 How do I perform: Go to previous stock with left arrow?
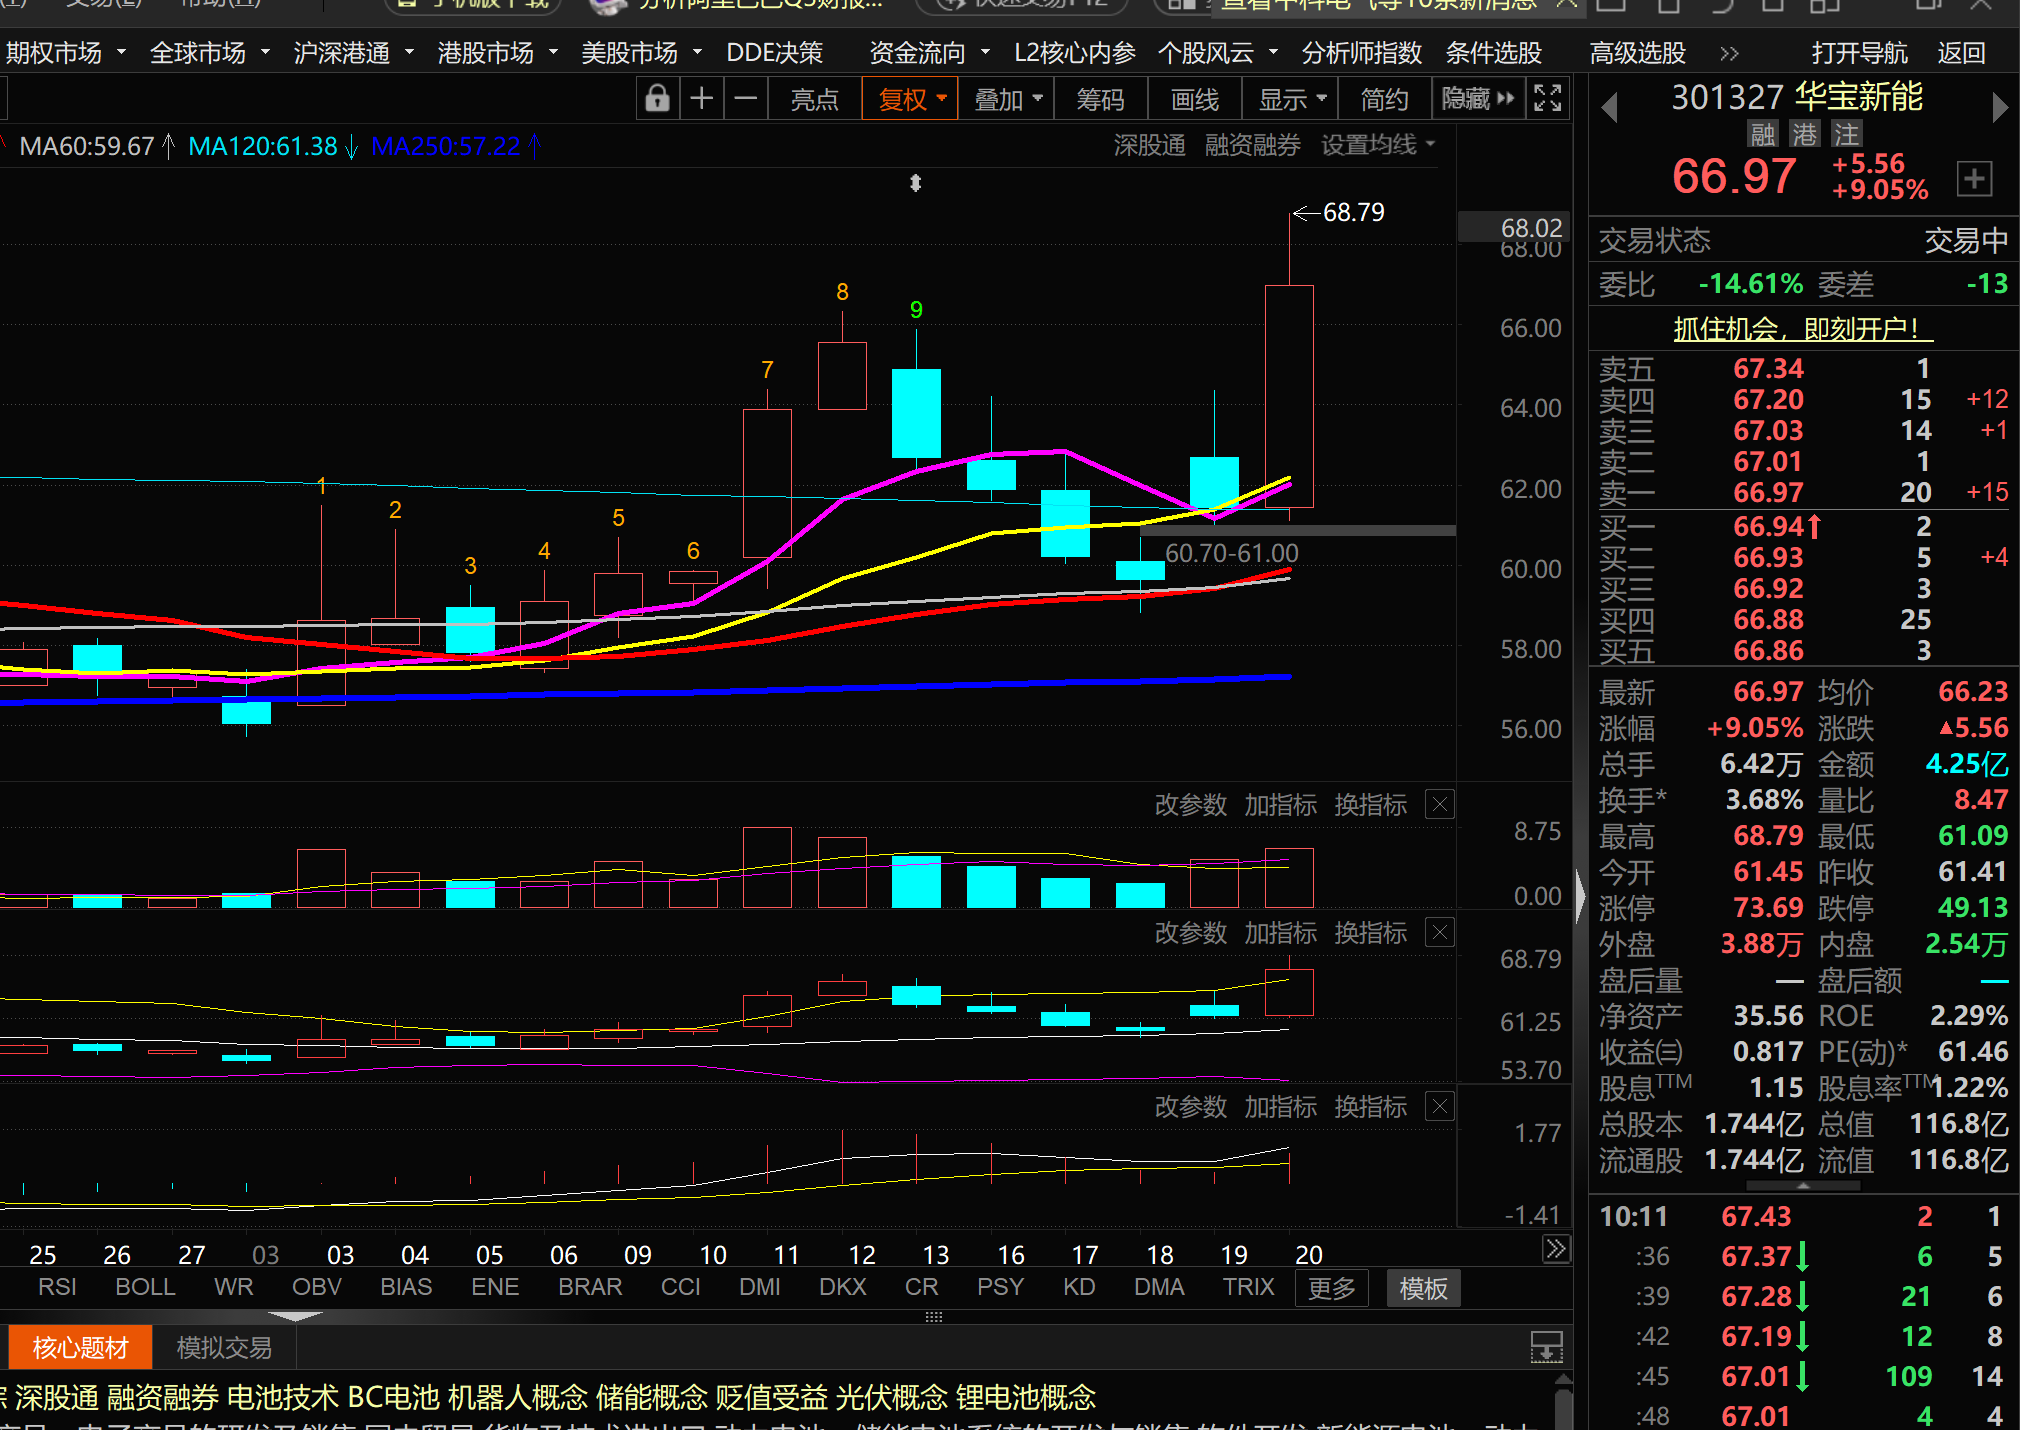[x=1609, y=107]
